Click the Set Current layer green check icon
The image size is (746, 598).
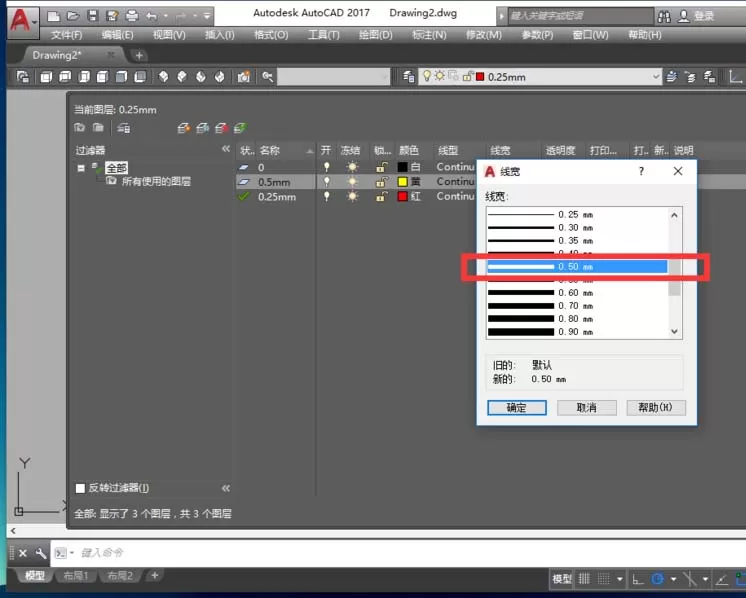click(x=240, y=128)
